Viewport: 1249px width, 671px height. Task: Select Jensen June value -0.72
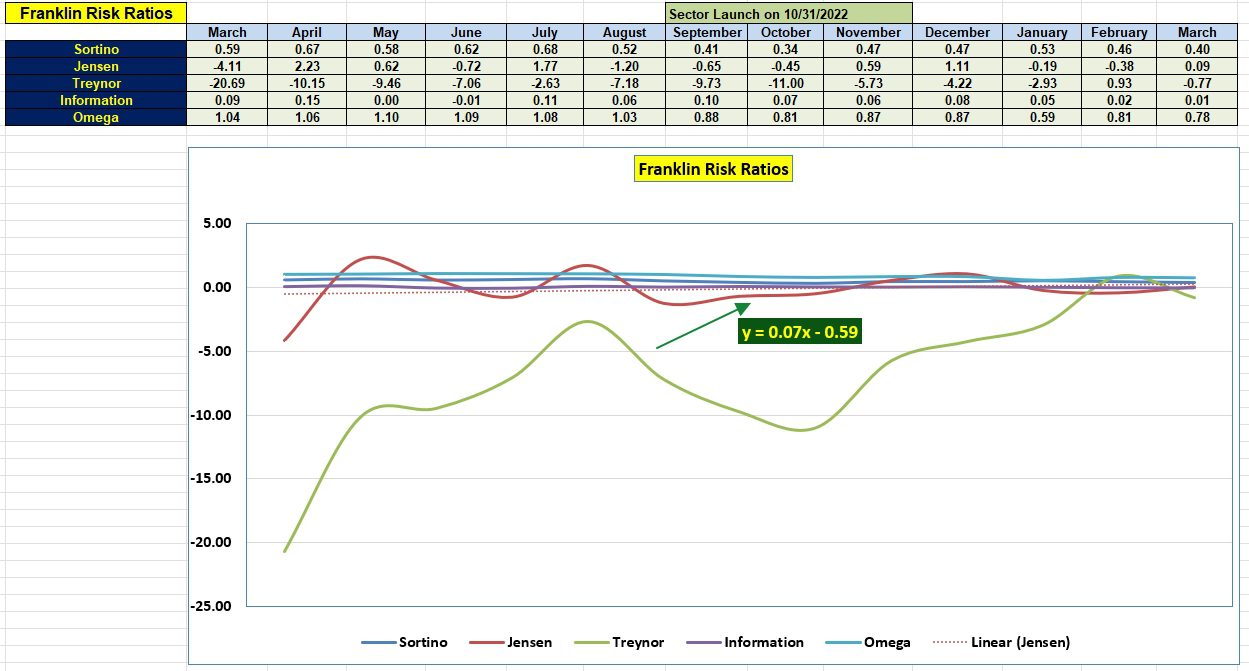[465, 66]
